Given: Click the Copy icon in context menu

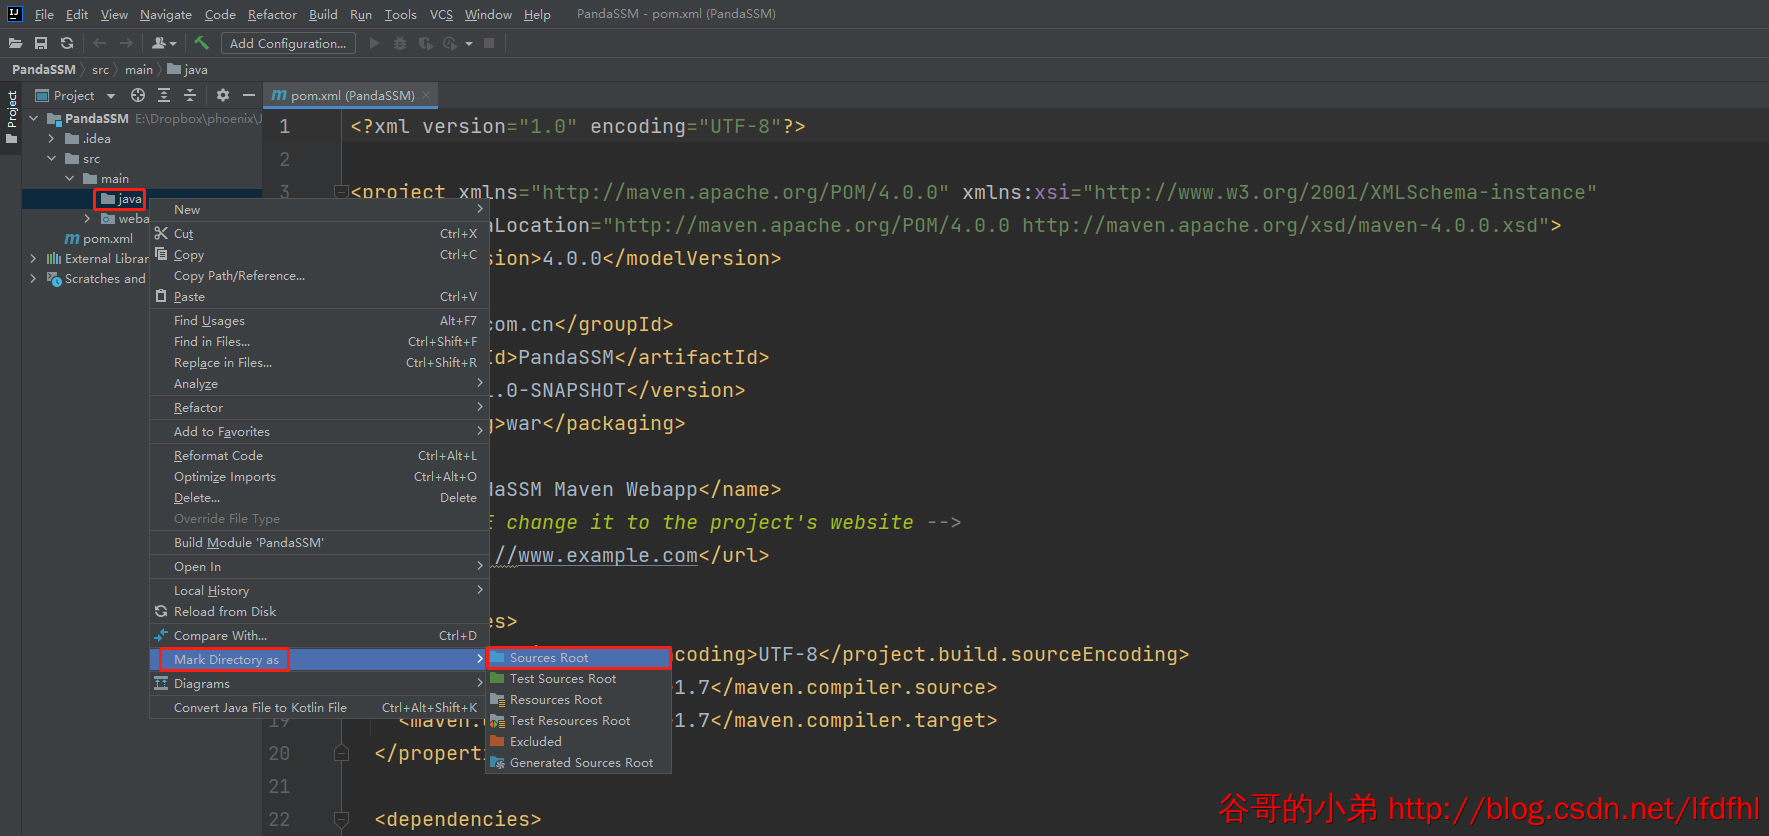Looking at the screenshot, I should [x=161, y=254].
